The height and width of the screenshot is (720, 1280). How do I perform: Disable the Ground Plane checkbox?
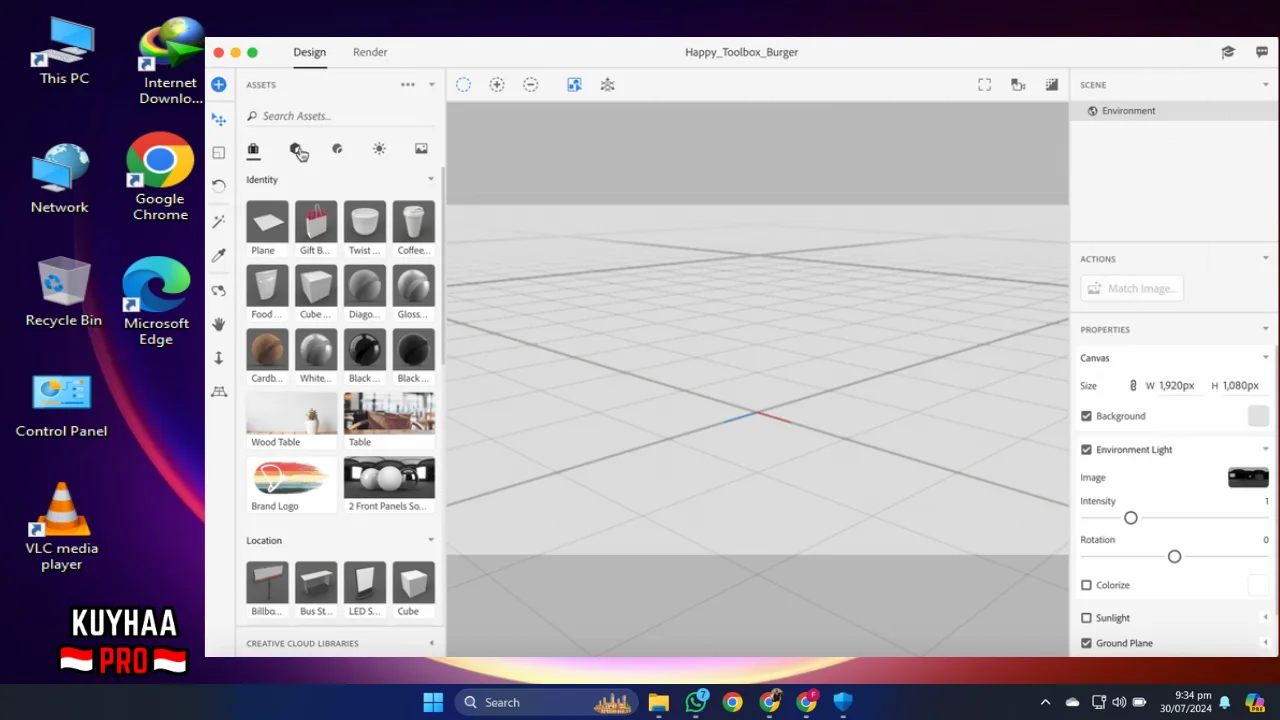pos(1086,643)
